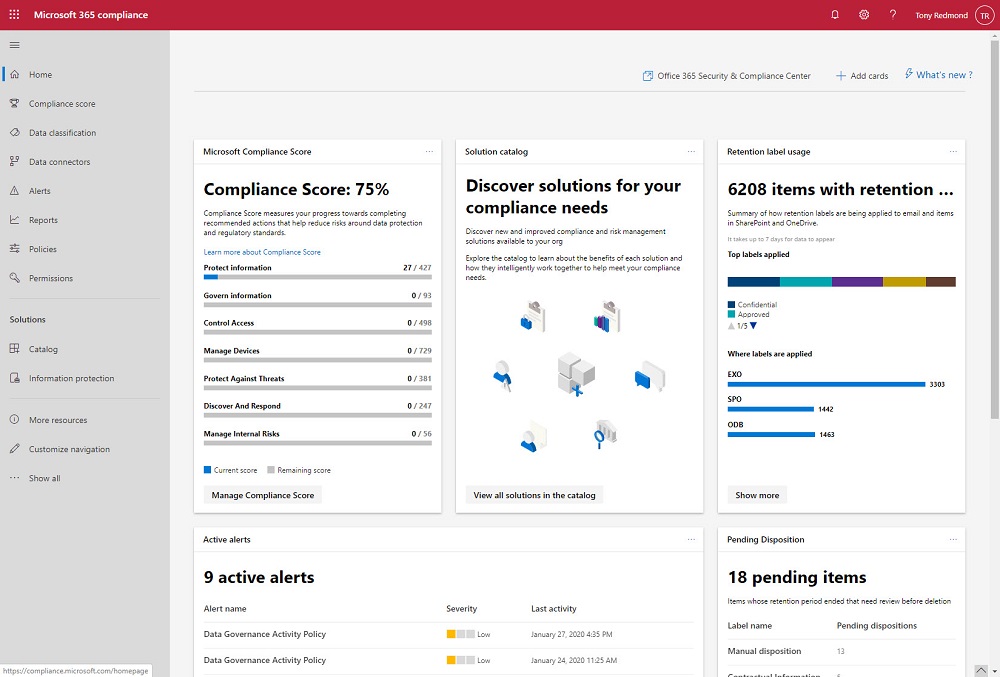Viewport: 1000px width, 677px height.
Task: Open the notifications bell
Action: click(835, 15)
